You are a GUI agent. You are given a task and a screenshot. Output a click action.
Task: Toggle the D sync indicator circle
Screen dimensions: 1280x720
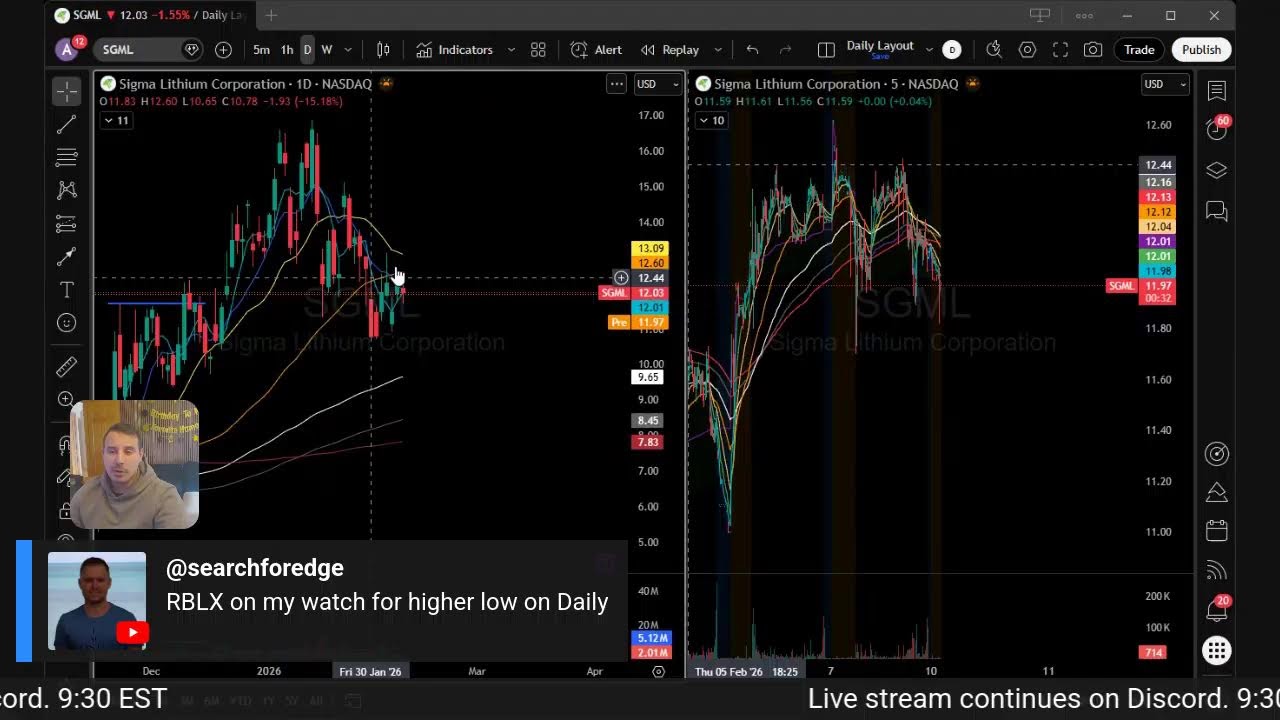pyautogui.click(x=952, y=50)
